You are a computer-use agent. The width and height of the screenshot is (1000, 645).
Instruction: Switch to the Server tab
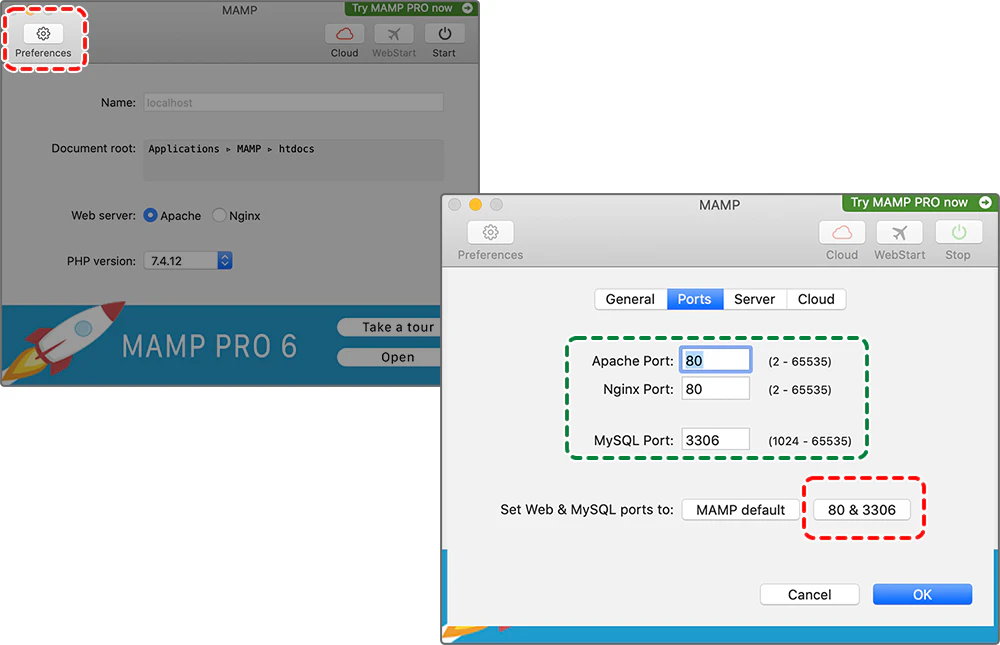[x=754, y=299]
